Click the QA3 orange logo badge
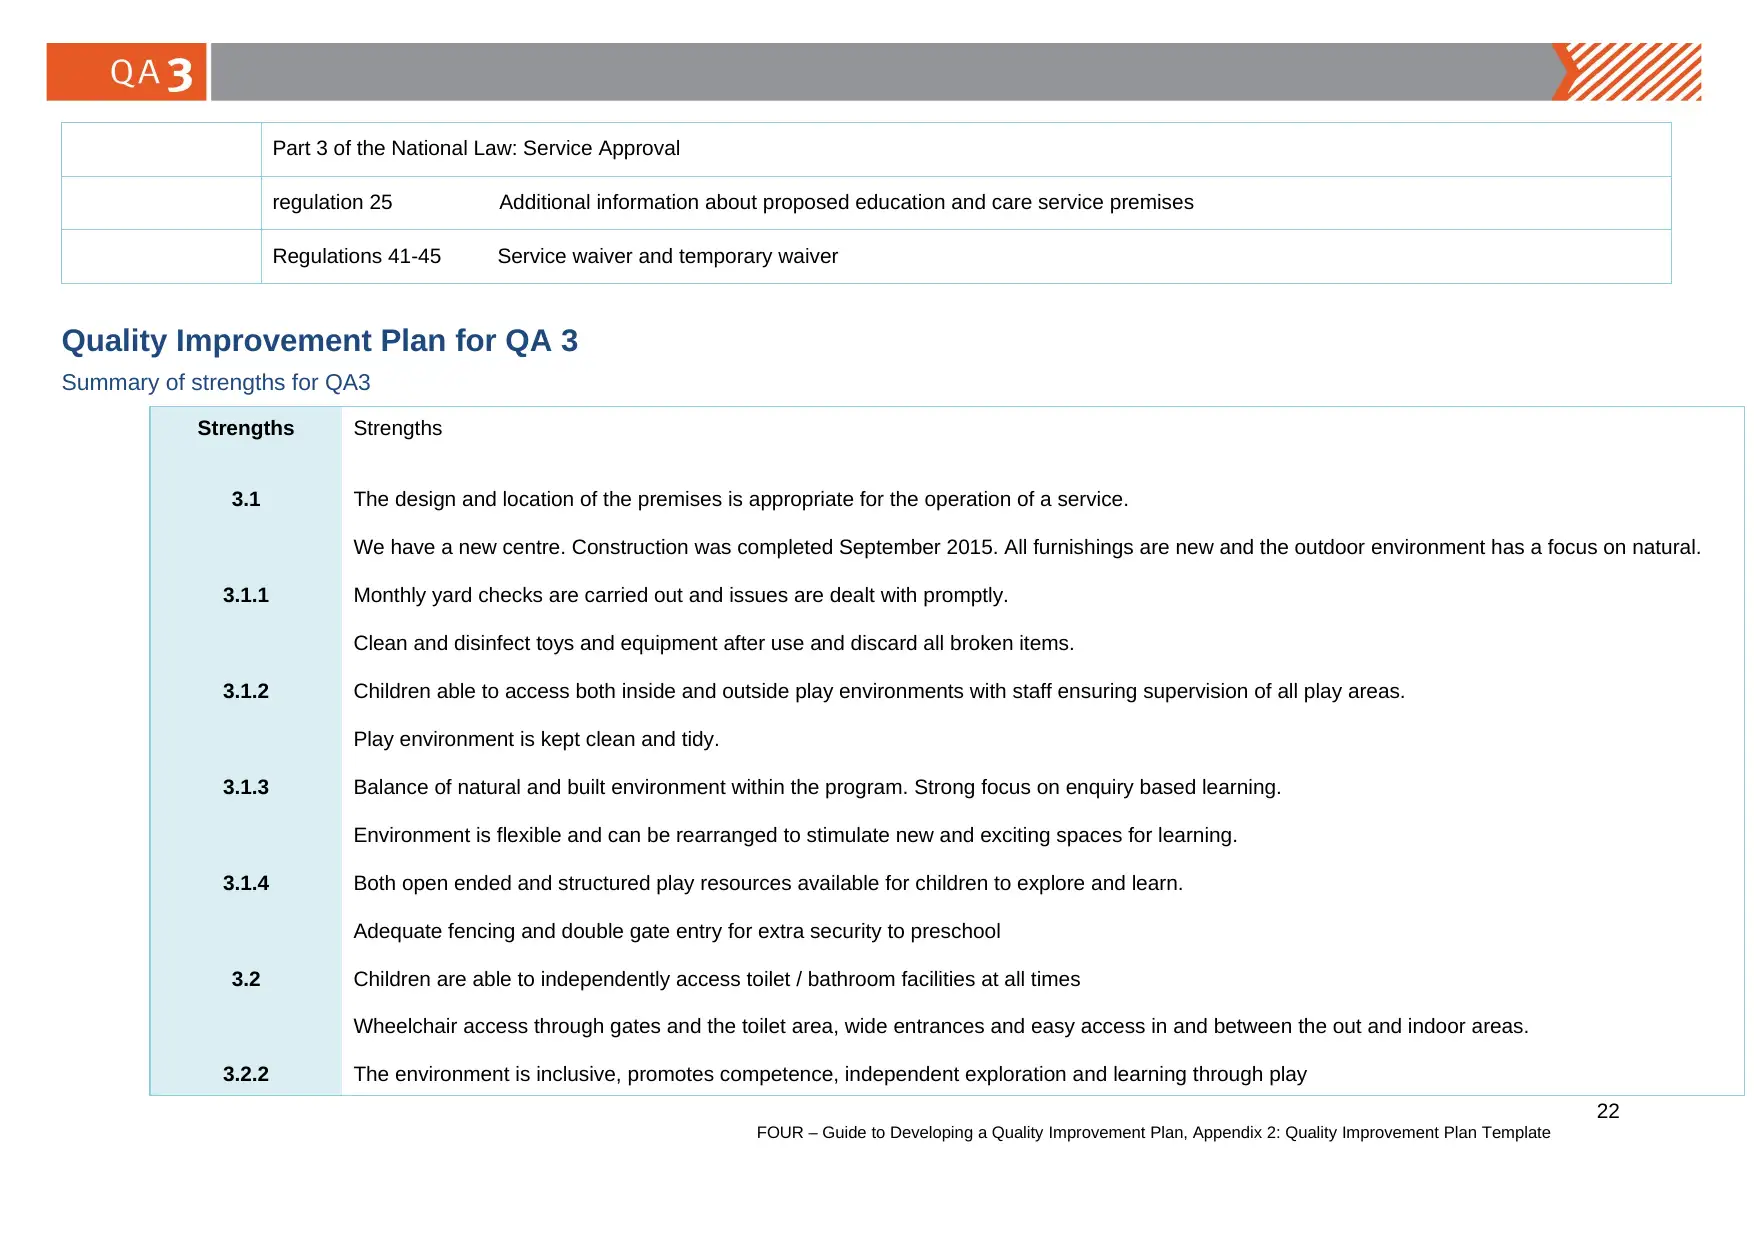 (x=127, y=72)
